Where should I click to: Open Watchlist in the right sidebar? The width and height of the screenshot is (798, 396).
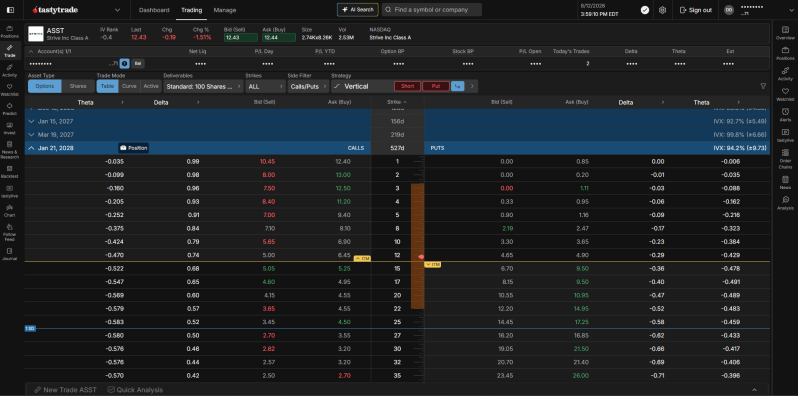tap(785, 94)
